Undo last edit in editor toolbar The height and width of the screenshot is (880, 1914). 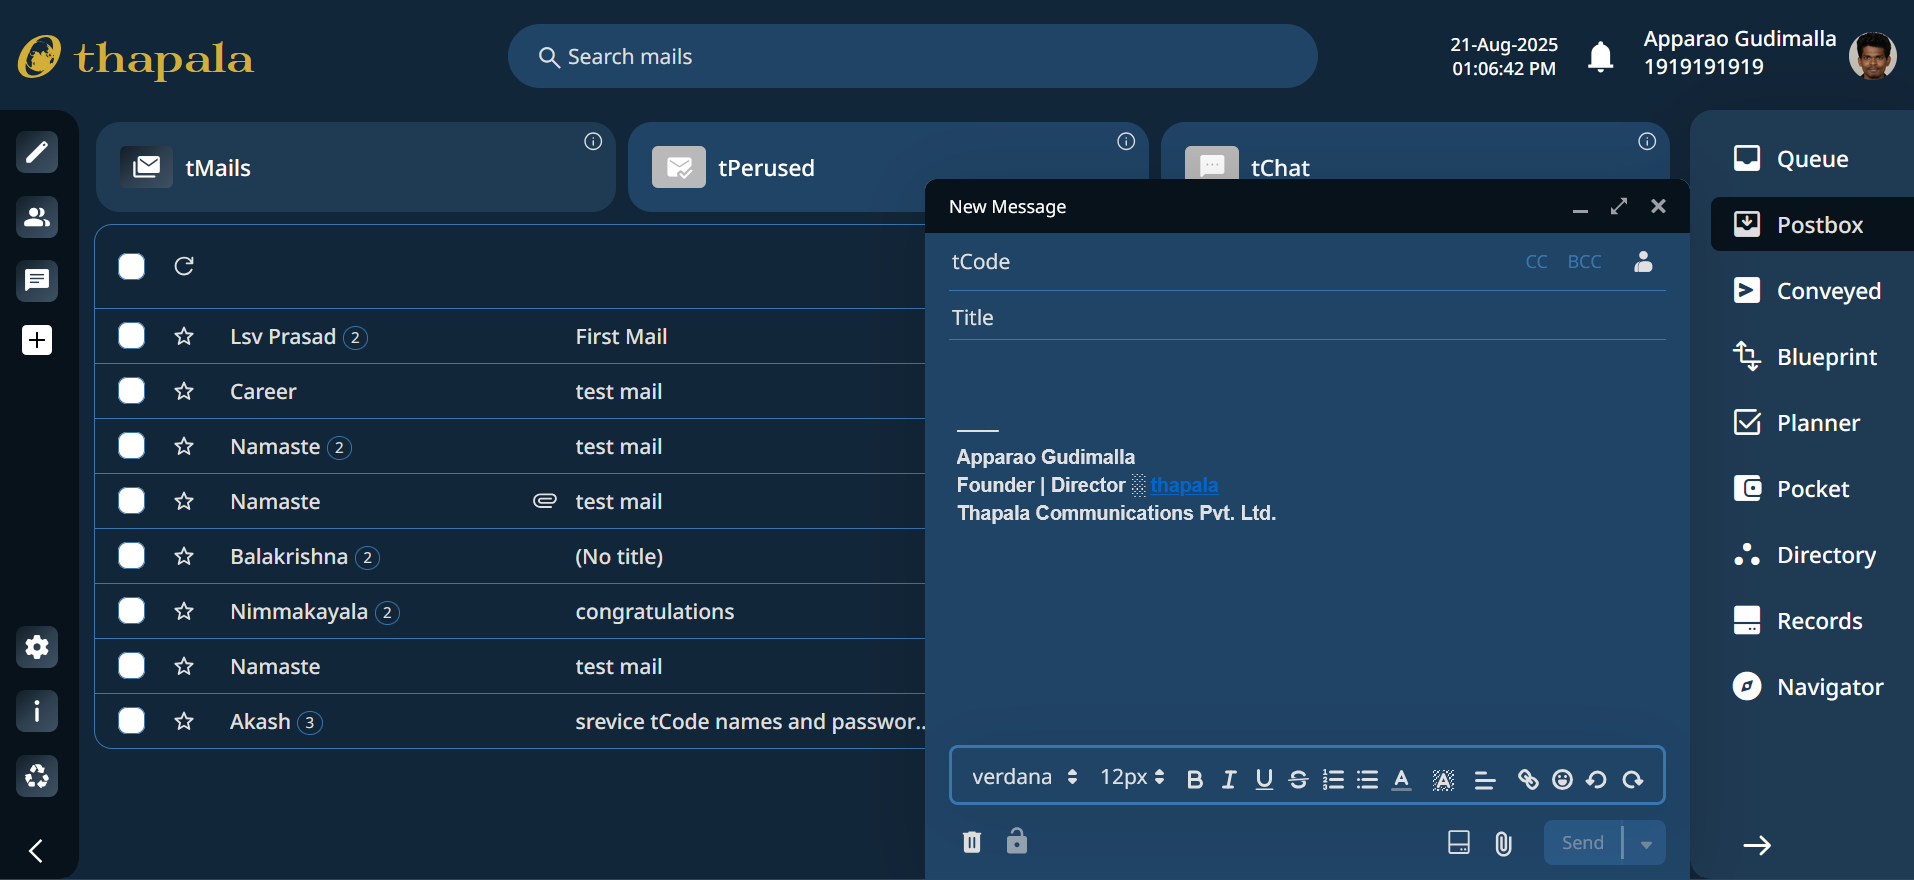coord(1596,780)
